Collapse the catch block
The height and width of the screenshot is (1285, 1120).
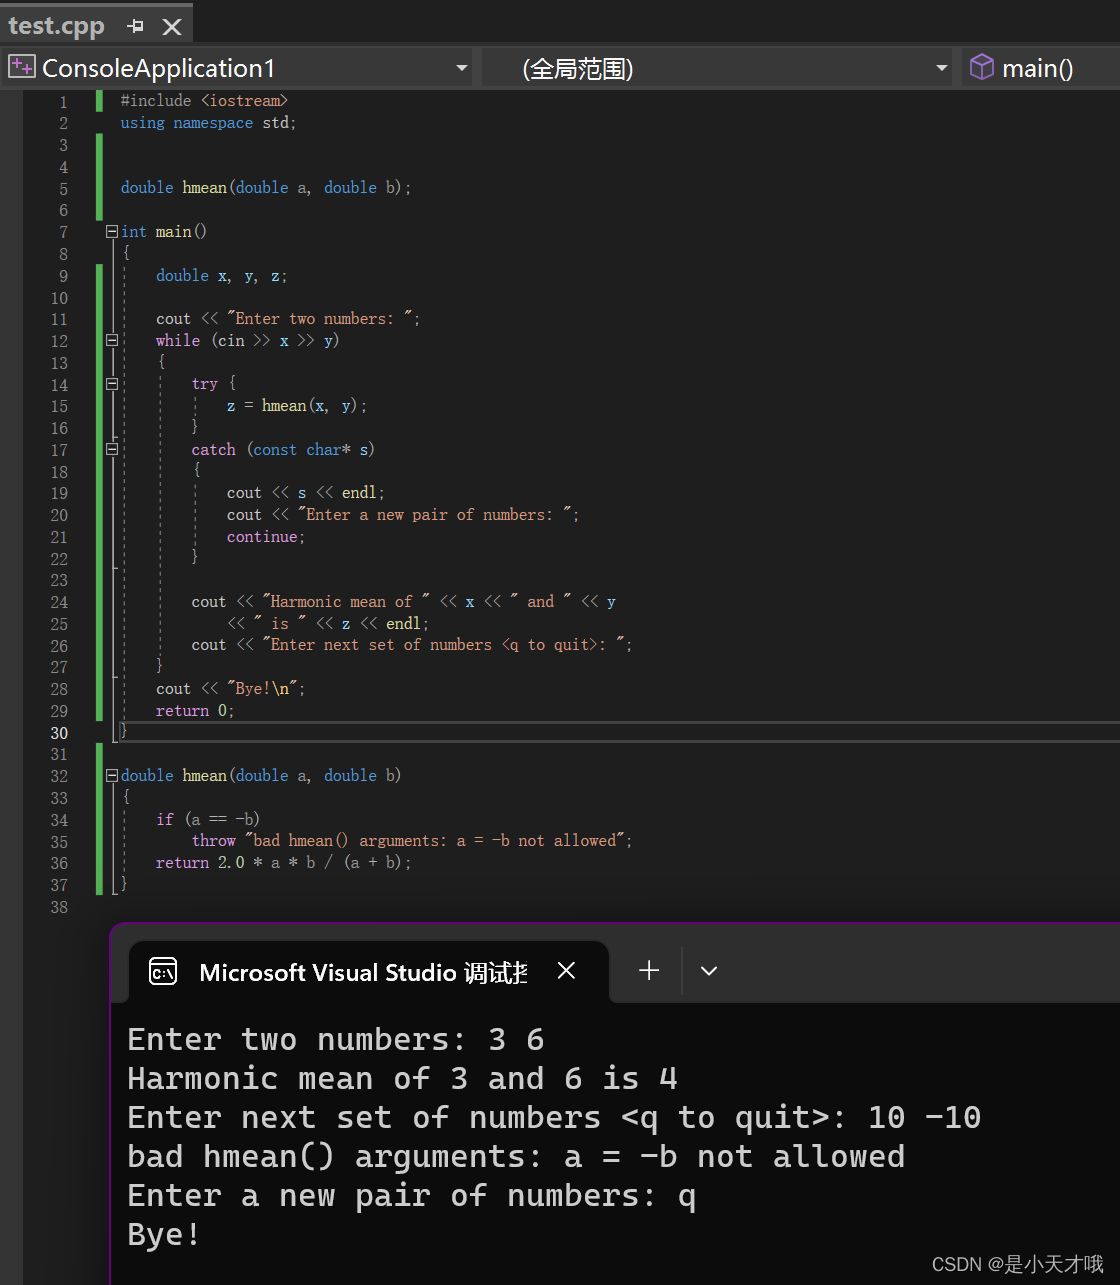pyautogui.click(x=112, y=449)
